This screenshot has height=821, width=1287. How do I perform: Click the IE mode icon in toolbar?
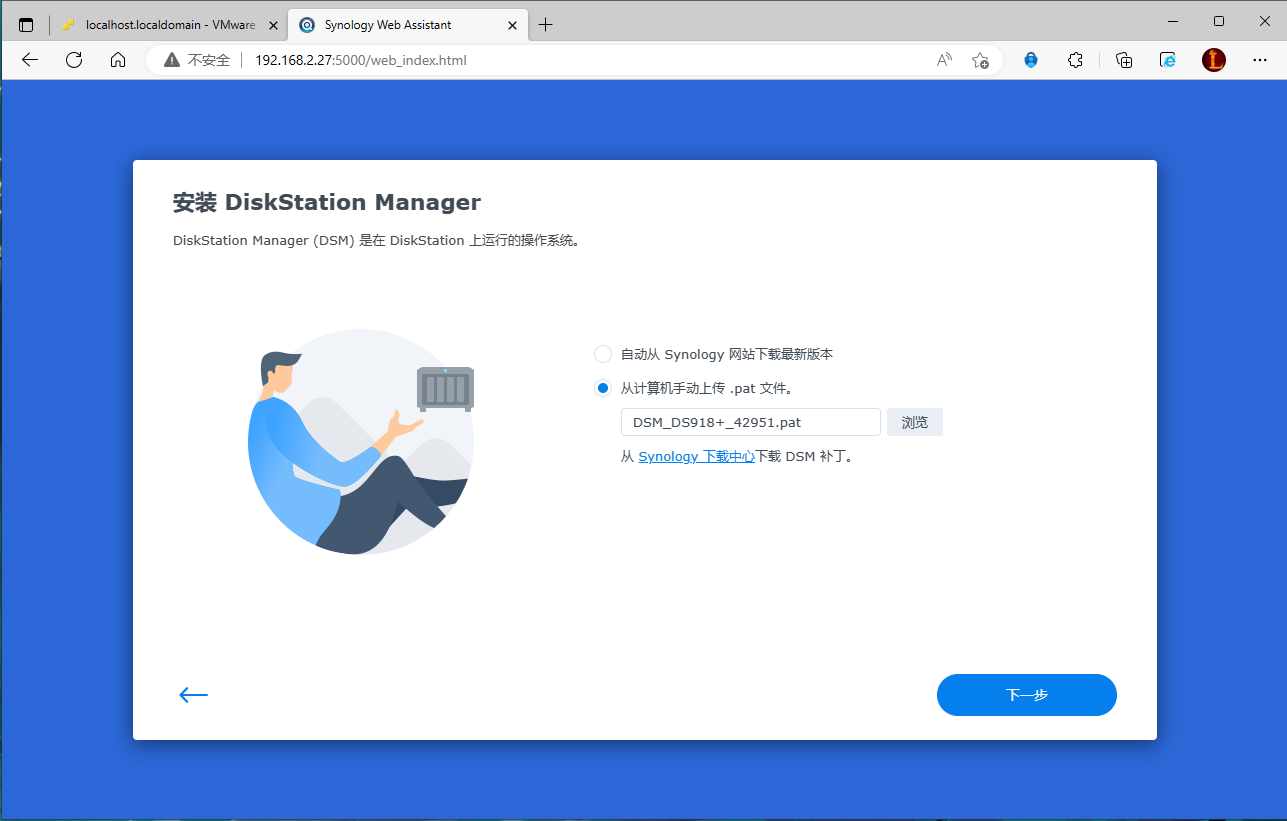[x=1168, y=60]
